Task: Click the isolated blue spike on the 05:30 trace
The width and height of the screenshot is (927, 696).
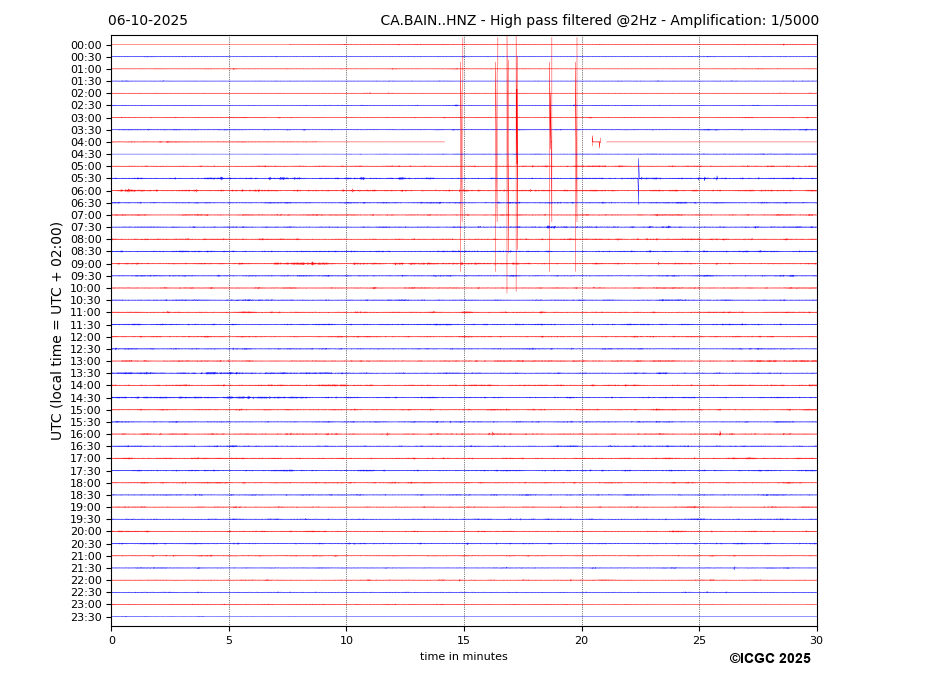Action: point(638,178)
